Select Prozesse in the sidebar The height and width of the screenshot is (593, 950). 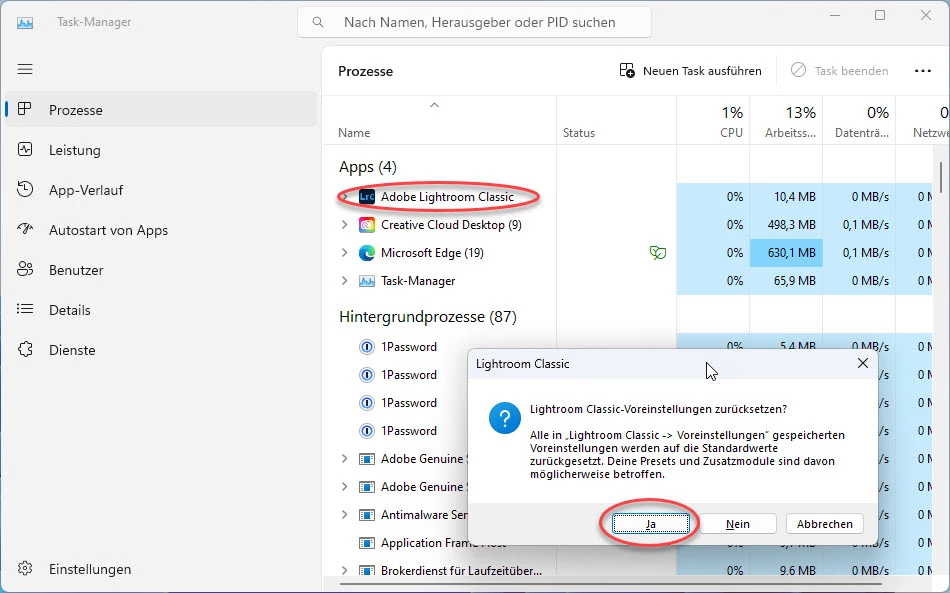coord(161,110)
